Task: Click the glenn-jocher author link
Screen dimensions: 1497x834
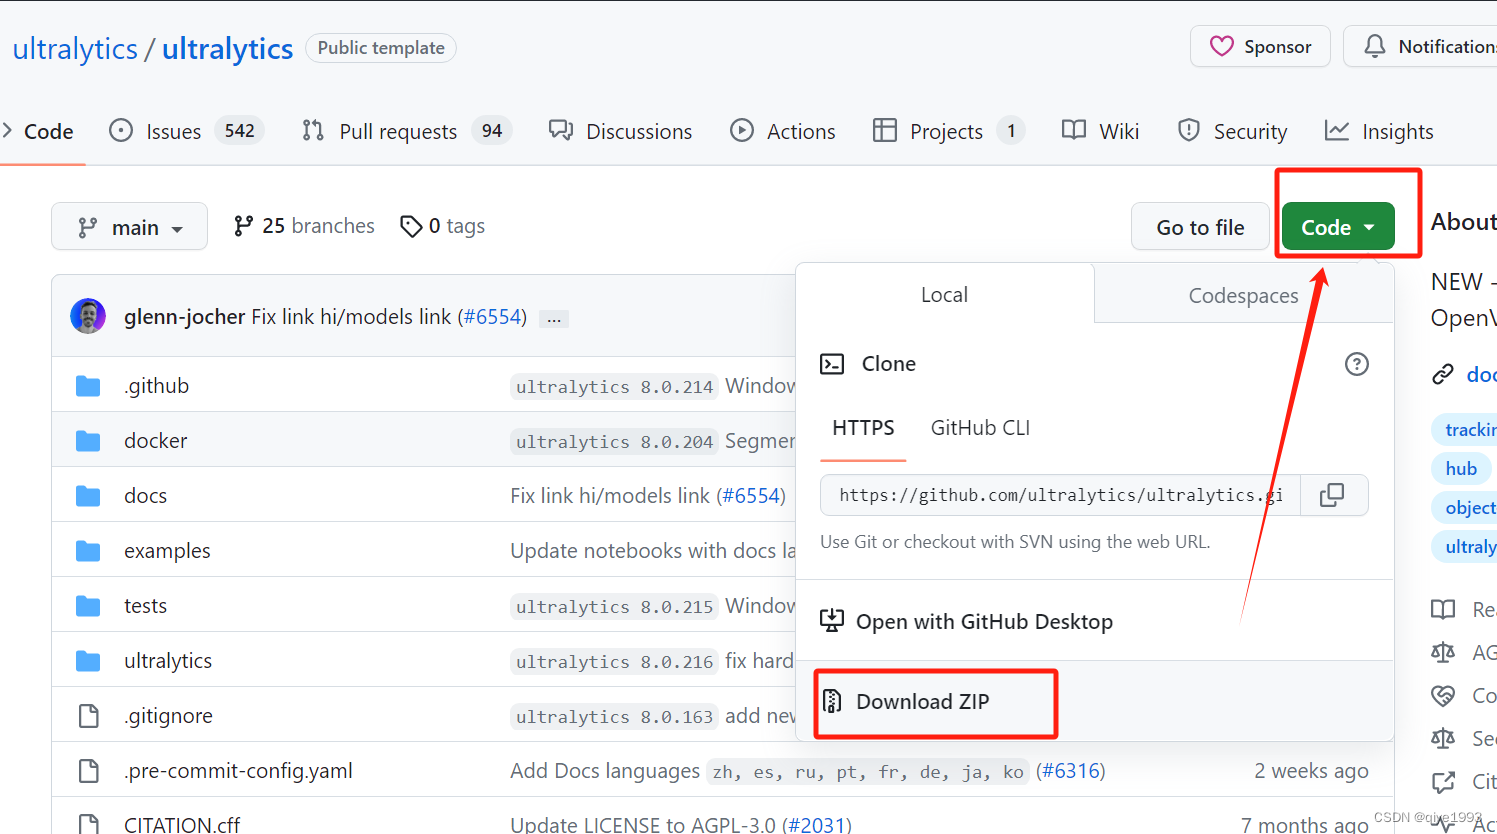Action: pos(184,316)
